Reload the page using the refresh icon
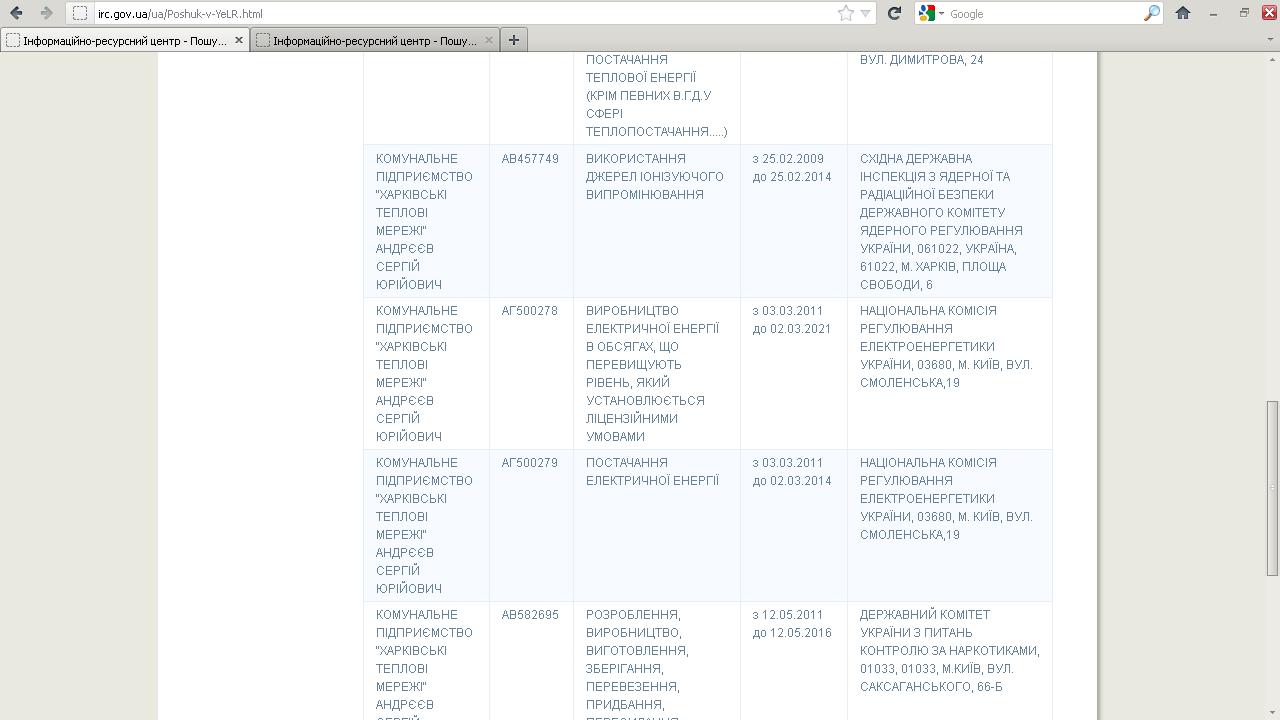 pos(895,13)
